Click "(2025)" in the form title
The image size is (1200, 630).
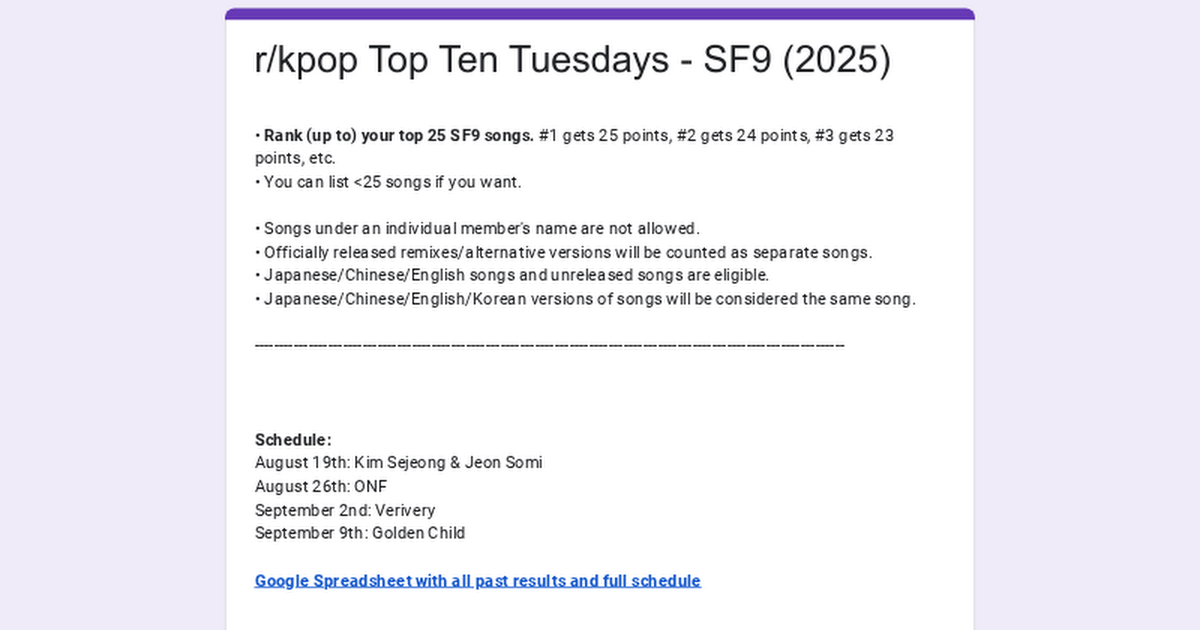coord(834,61)
